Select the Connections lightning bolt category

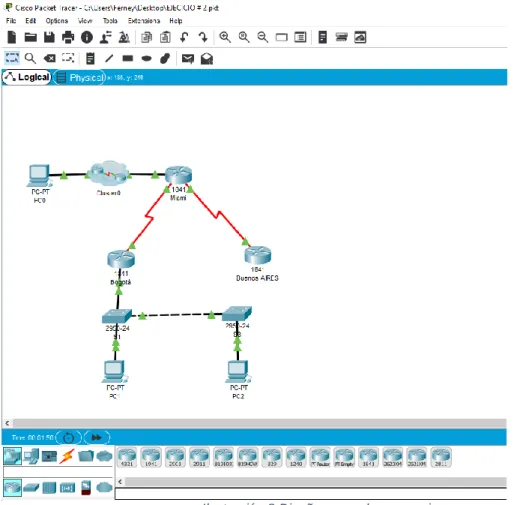[67, 456]
